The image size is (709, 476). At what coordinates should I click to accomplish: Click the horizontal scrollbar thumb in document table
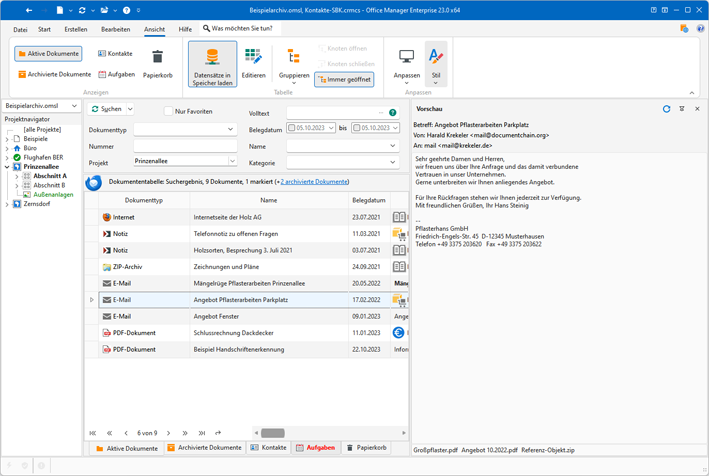273,433
